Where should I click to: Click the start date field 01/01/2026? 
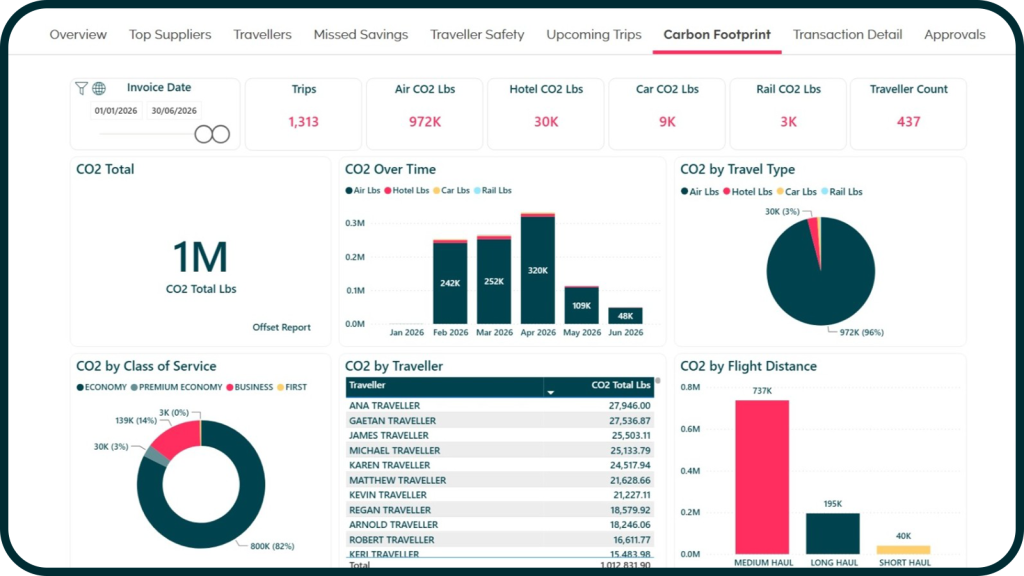(x=116, y=111)
